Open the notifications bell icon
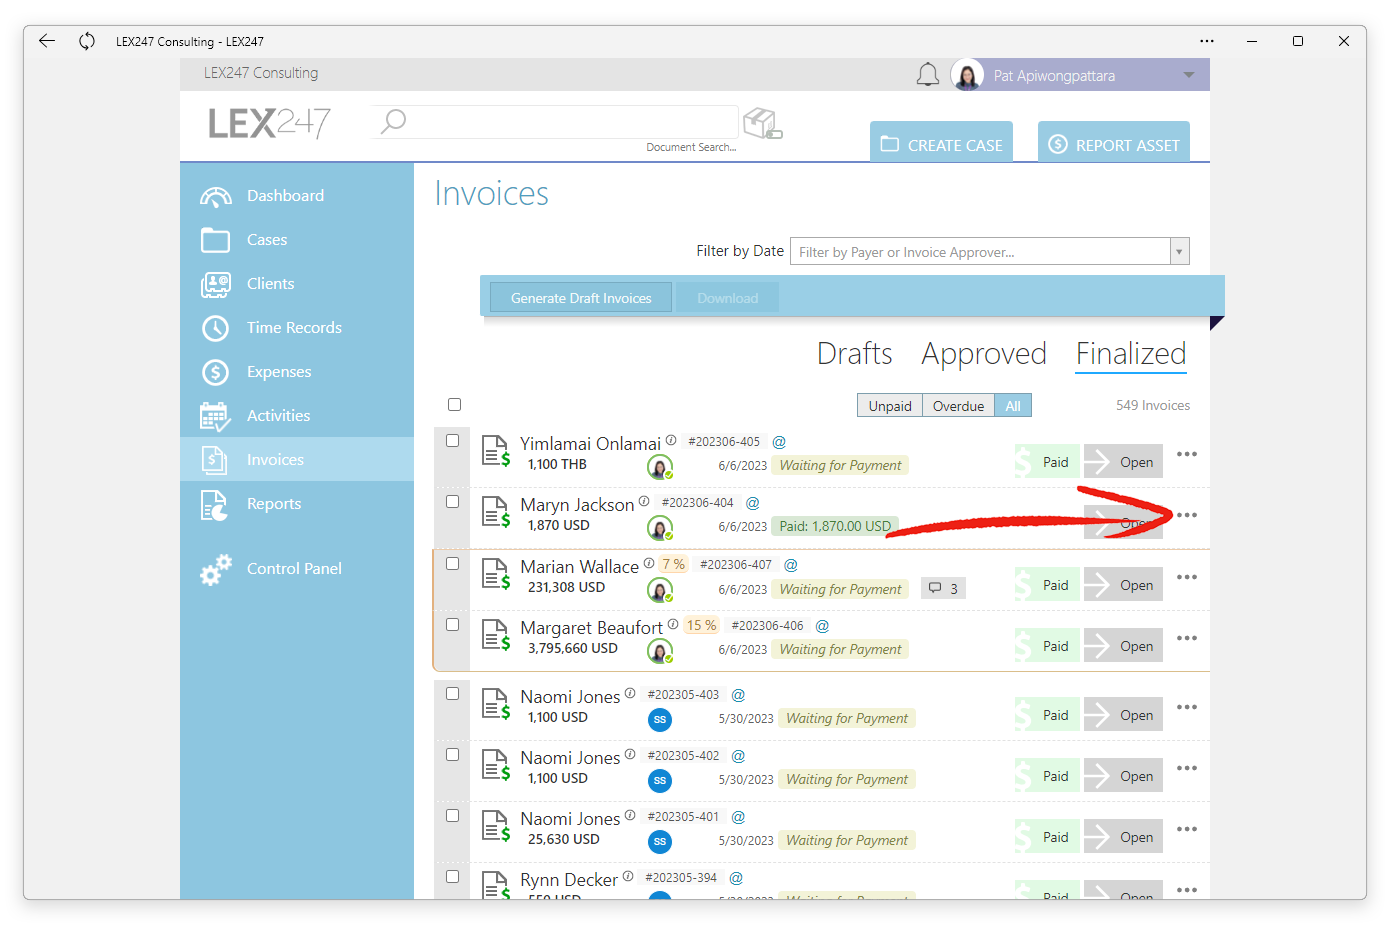Screen dimensions: 1390x925 (928, 75)
